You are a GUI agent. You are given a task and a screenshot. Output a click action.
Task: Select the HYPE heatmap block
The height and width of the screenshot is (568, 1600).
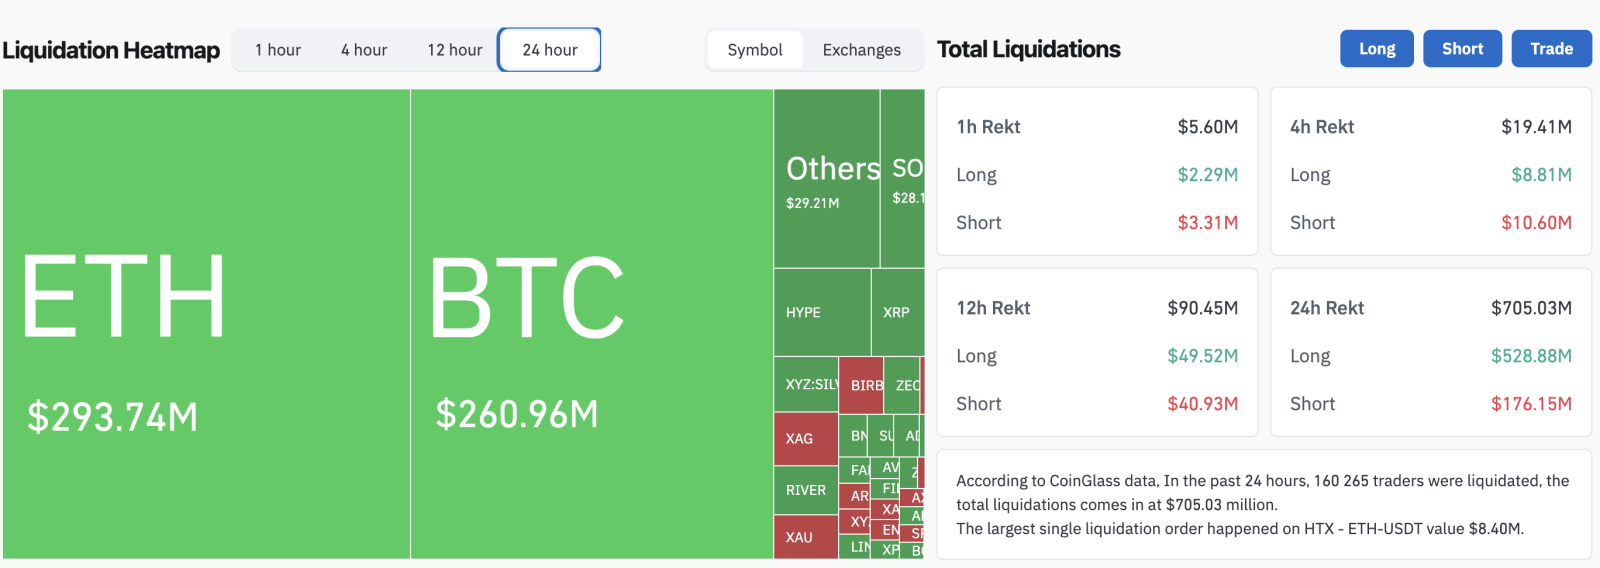[821, 312]
